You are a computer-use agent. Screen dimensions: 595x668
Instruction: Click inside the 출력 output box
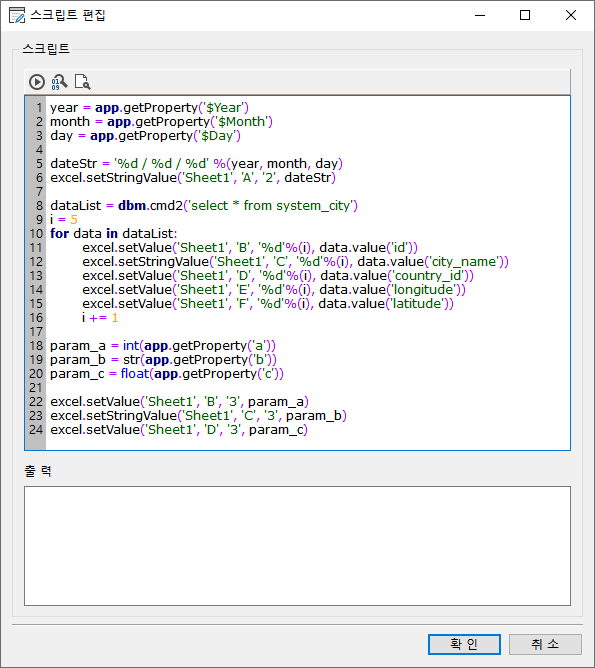[297, 546]
